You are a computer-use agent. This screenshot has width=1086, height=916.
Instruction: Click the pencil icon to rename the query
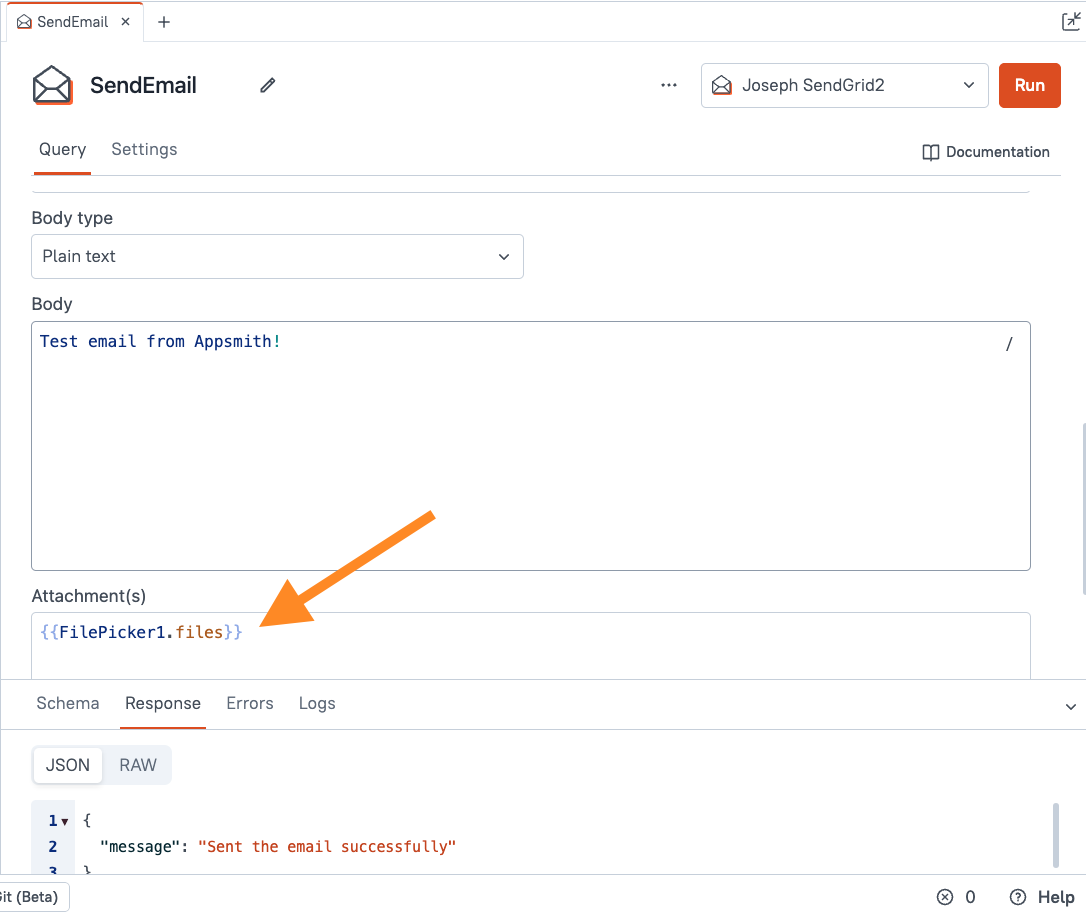[x=267, y=85]
